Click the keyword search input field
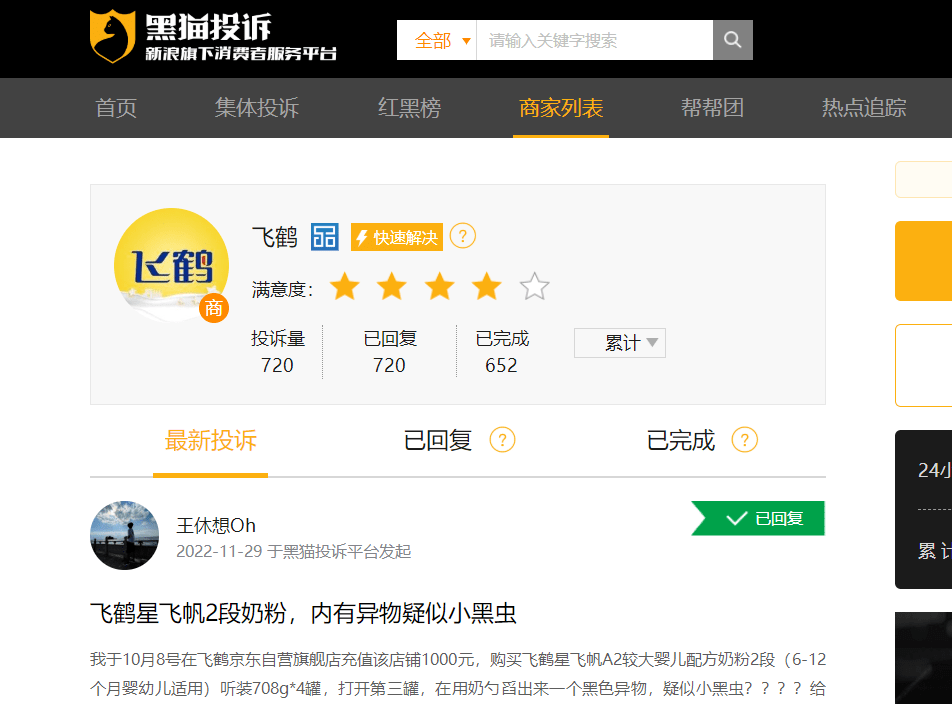 594,40
